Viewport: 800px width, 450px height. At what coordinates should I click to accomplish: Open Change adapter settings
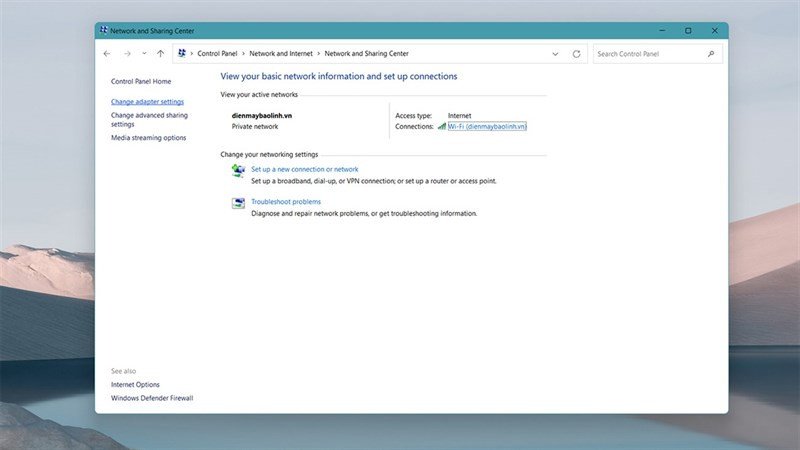(147, 102)
